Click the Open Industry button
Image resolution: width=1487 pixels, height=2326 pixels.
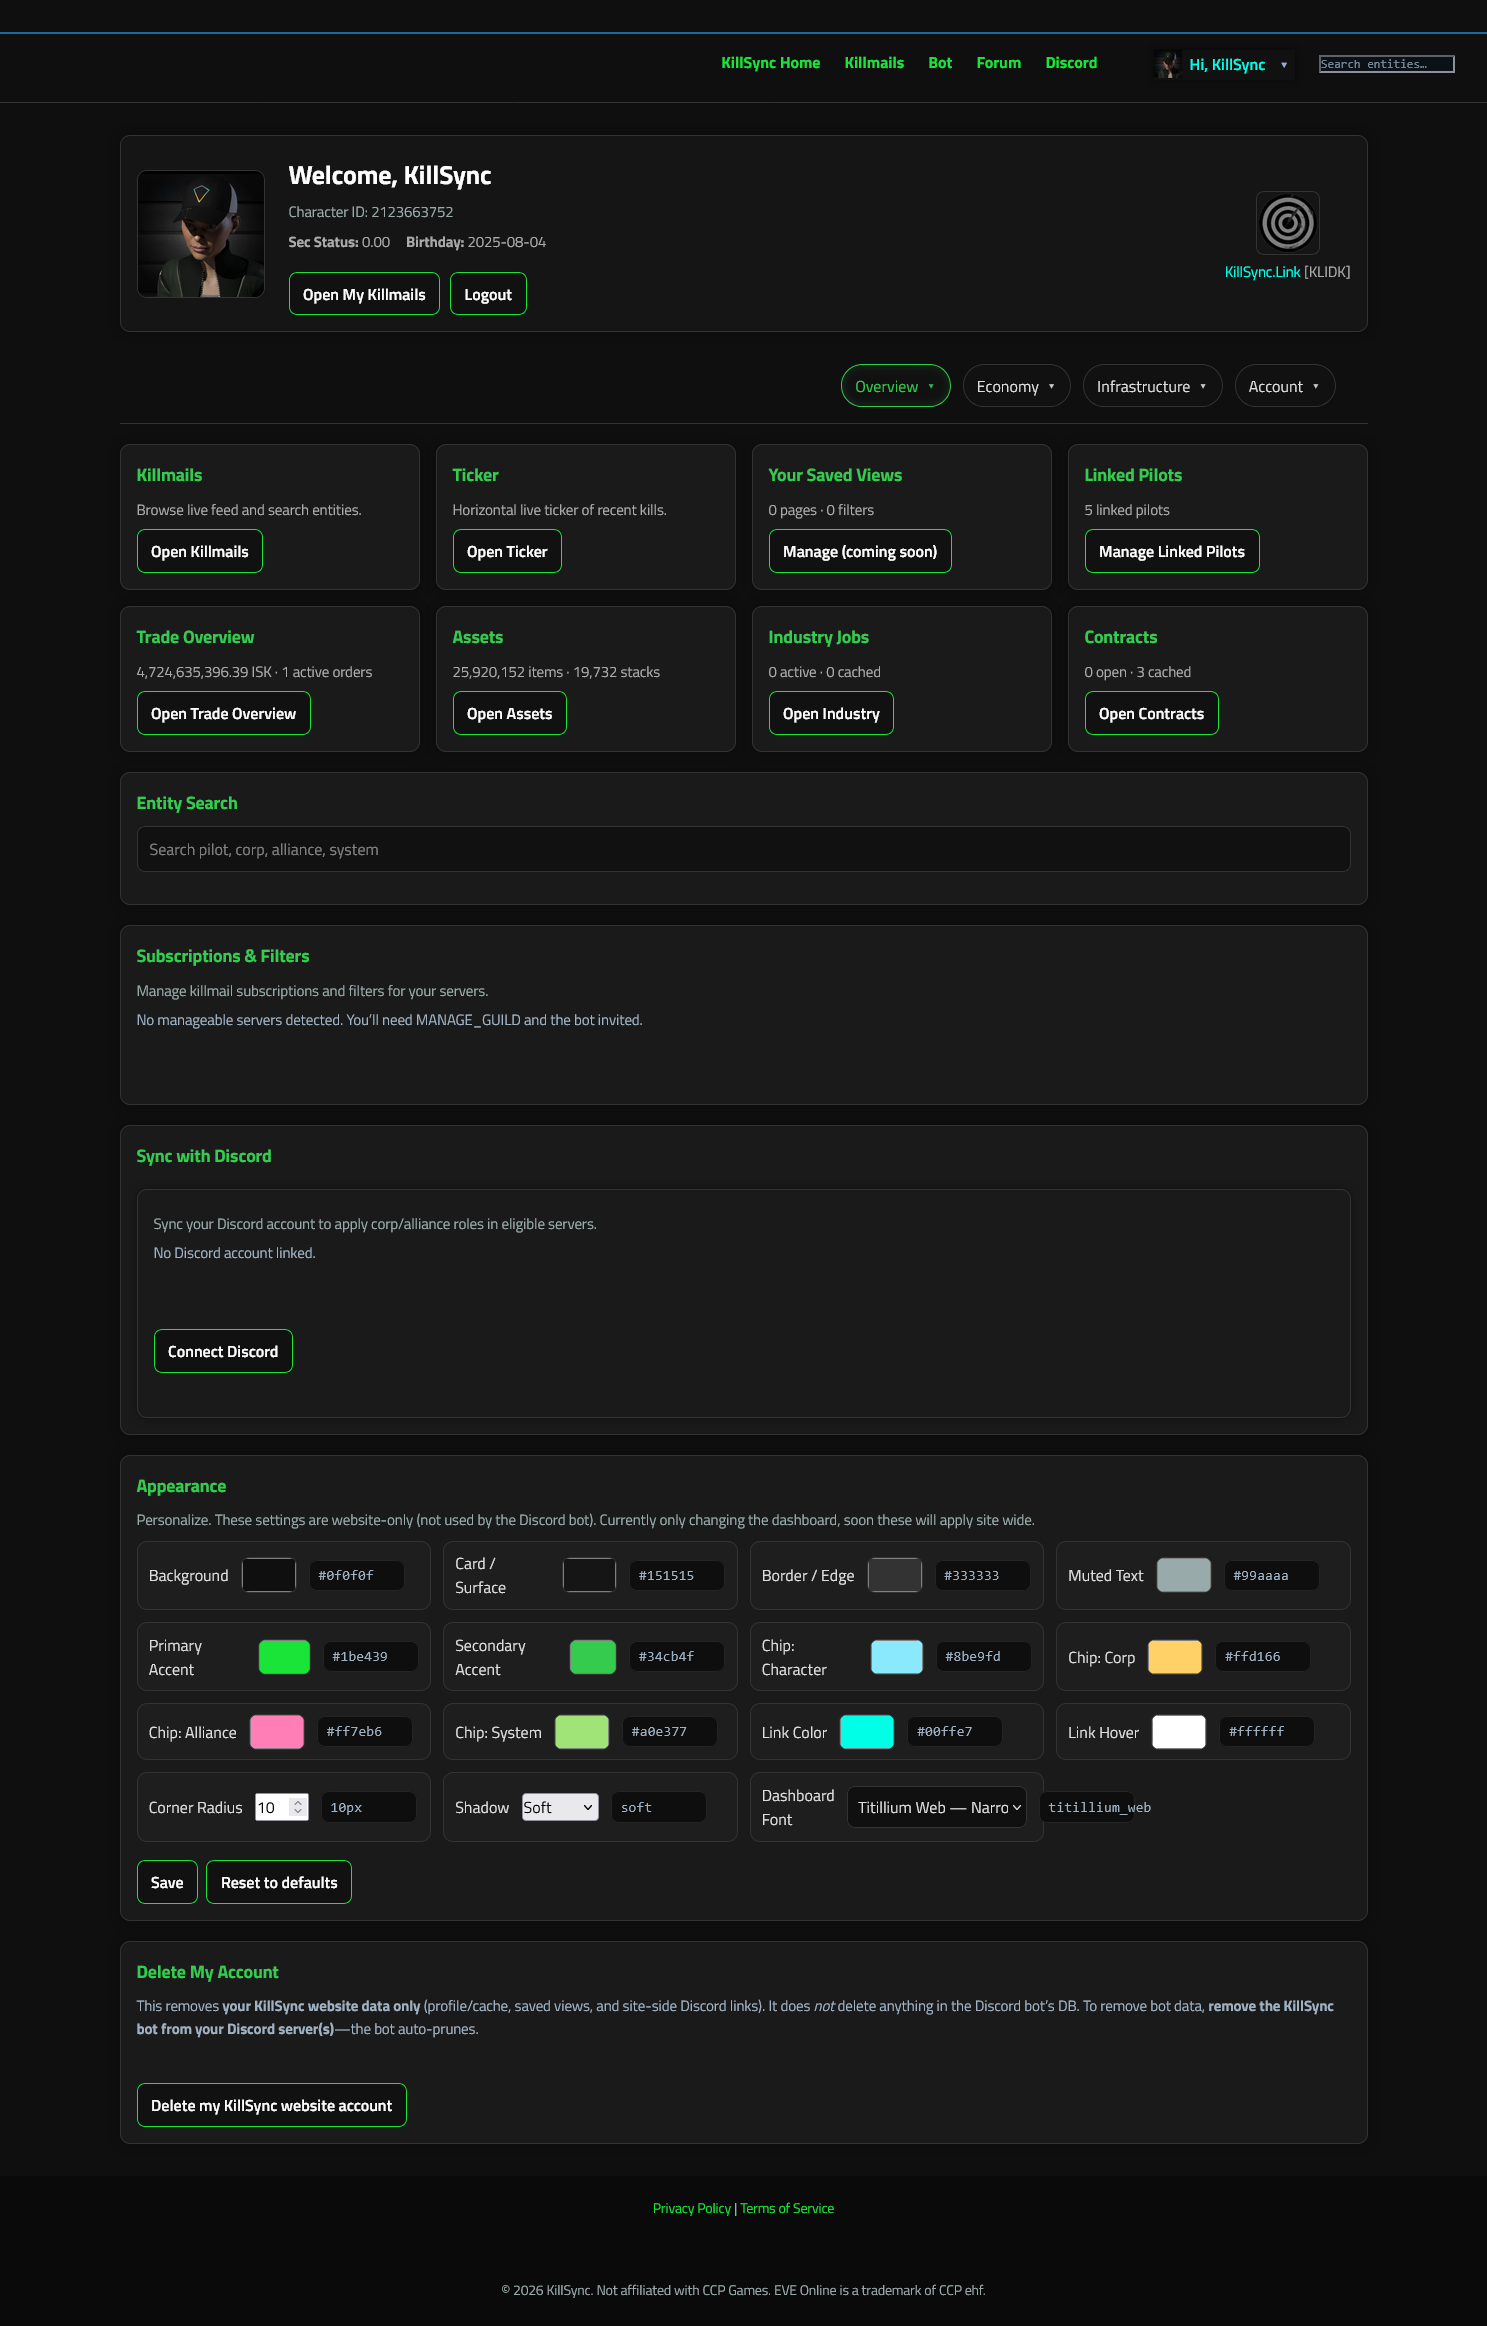(831, 713)
